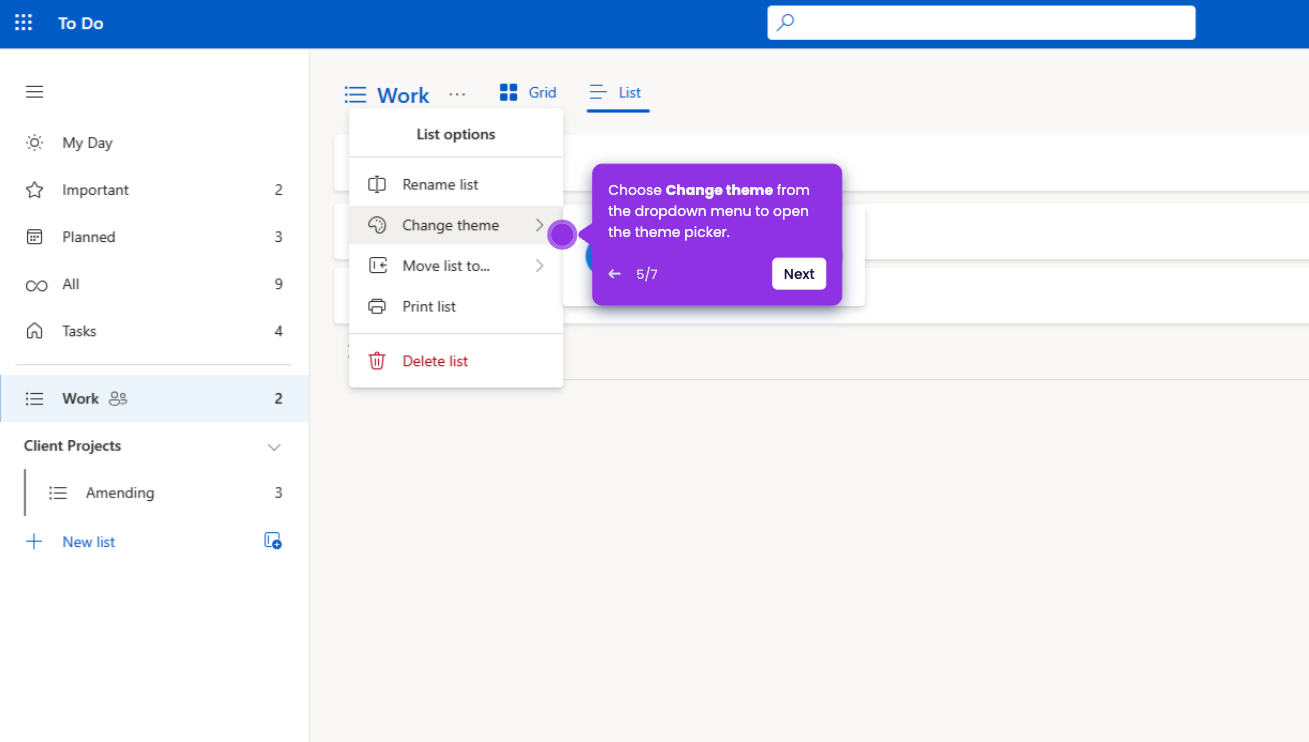The height and width of the screenshot is (742, 1309).
Task: Click the count 4 beside Tasks
Action: [x=279, y=331]
